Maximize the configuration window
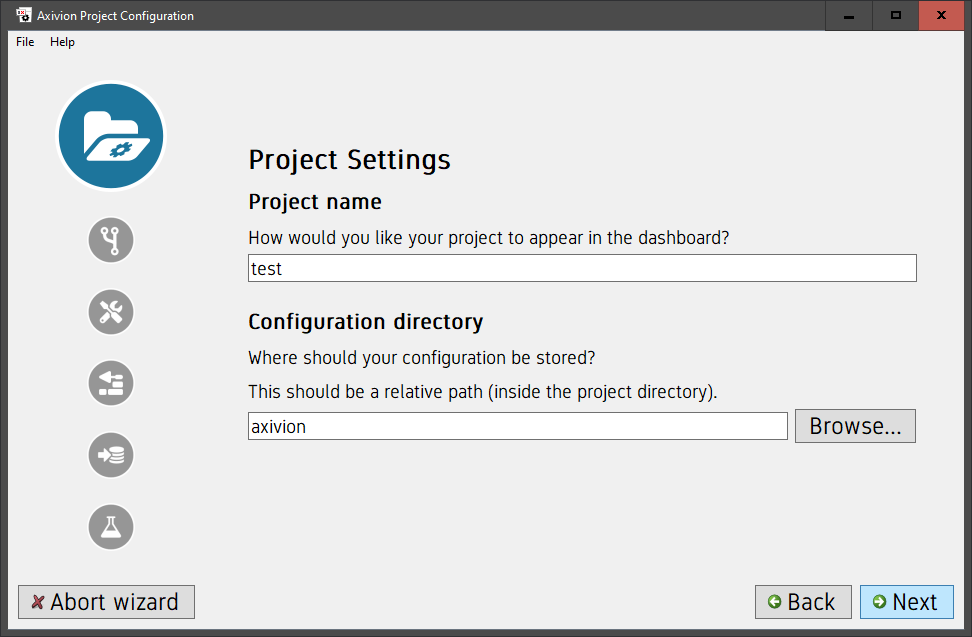The image size is (972, 637). [x=896, y=15]
